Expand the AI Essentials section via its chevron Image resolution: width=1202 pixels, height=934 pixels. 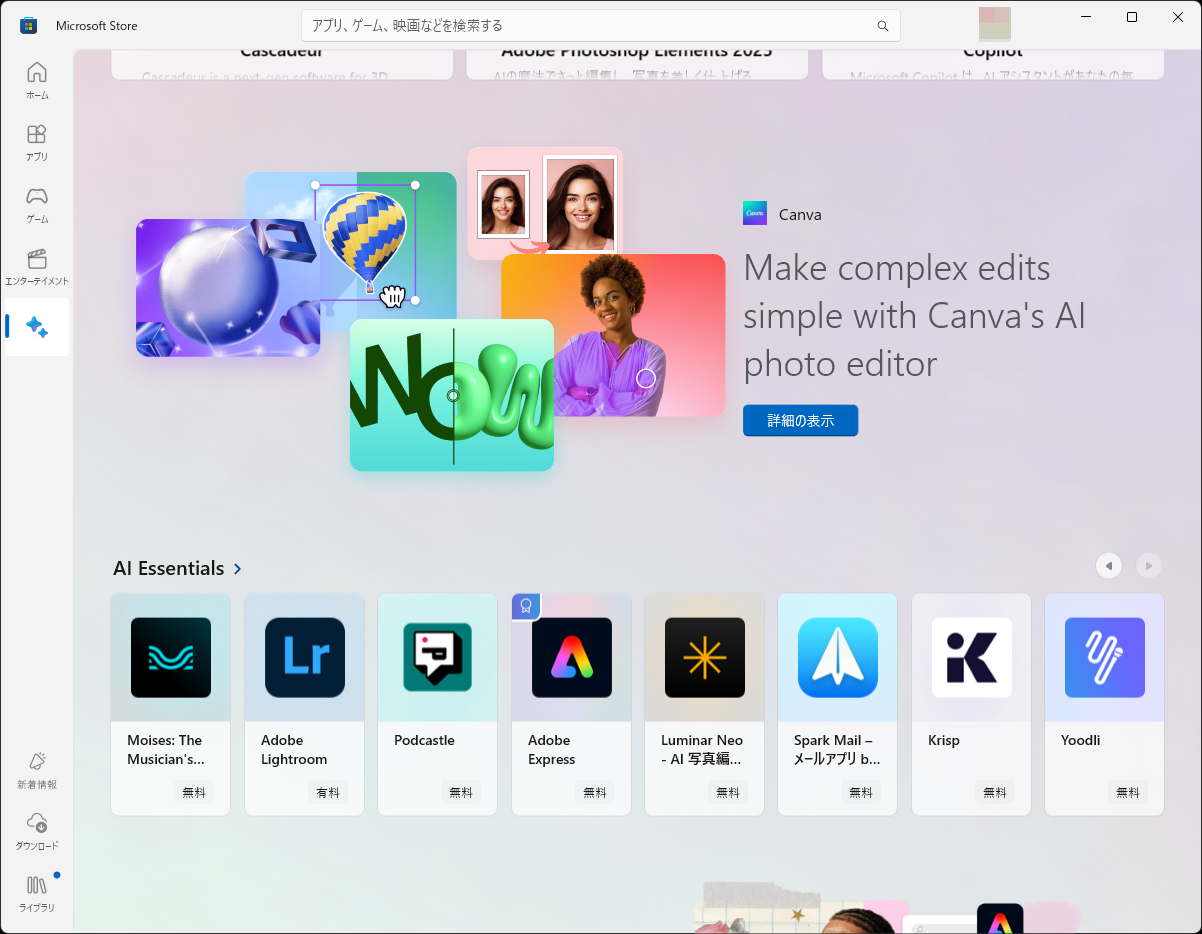pos(238,568)
